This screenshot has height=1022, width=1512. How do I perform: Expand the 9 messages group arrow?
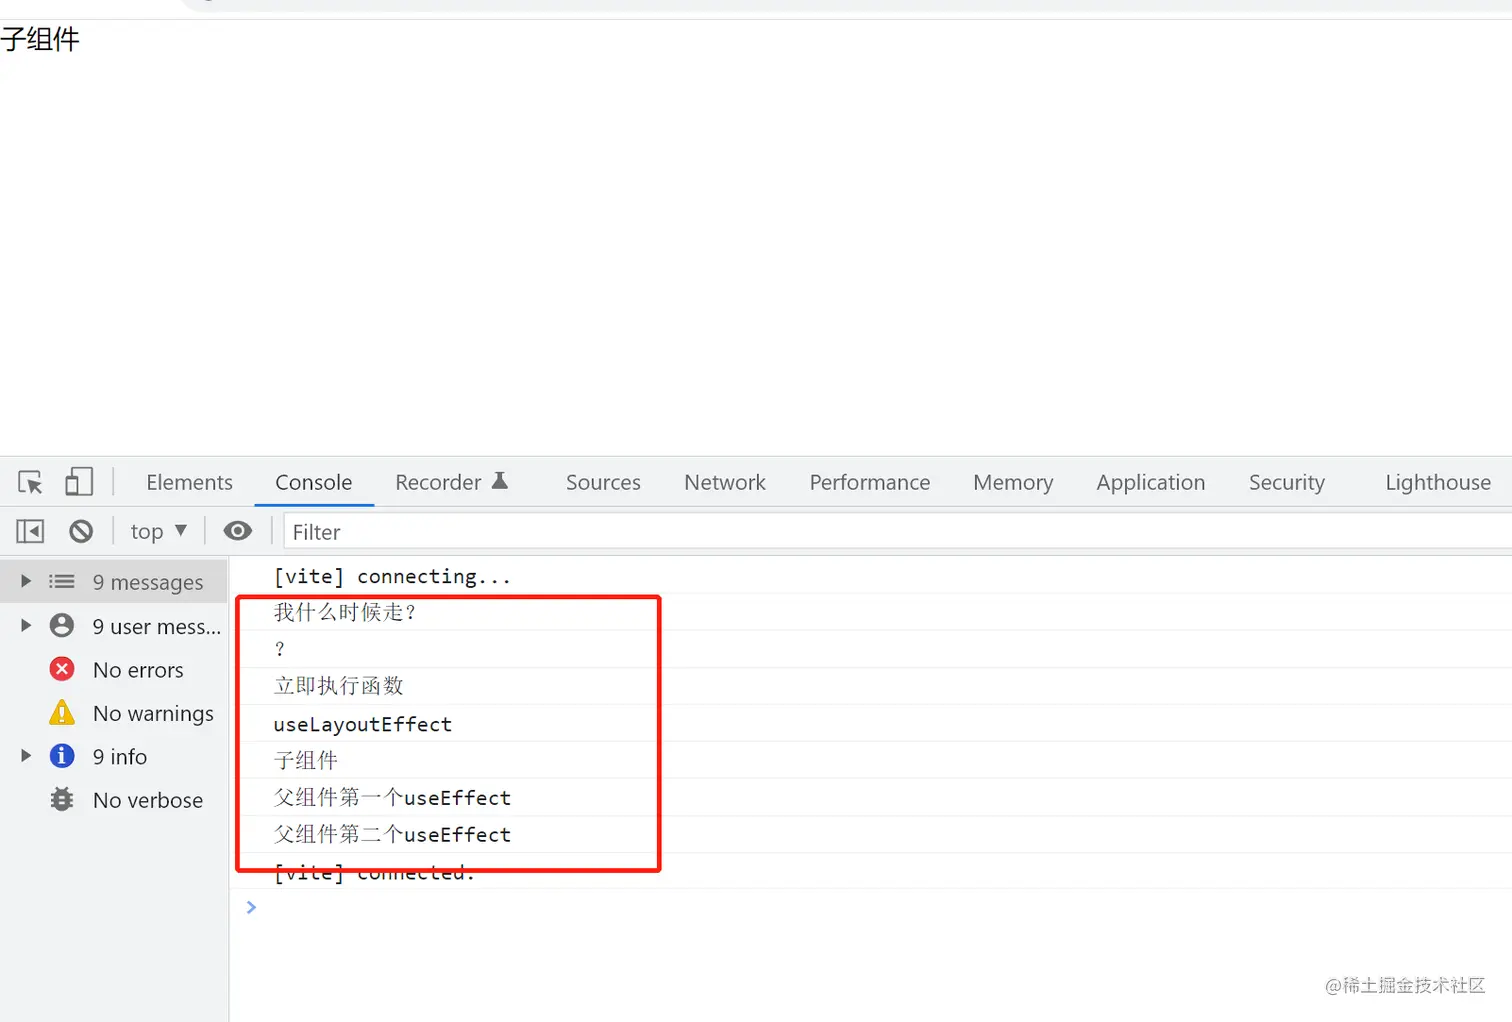click(x=26, y=581)
